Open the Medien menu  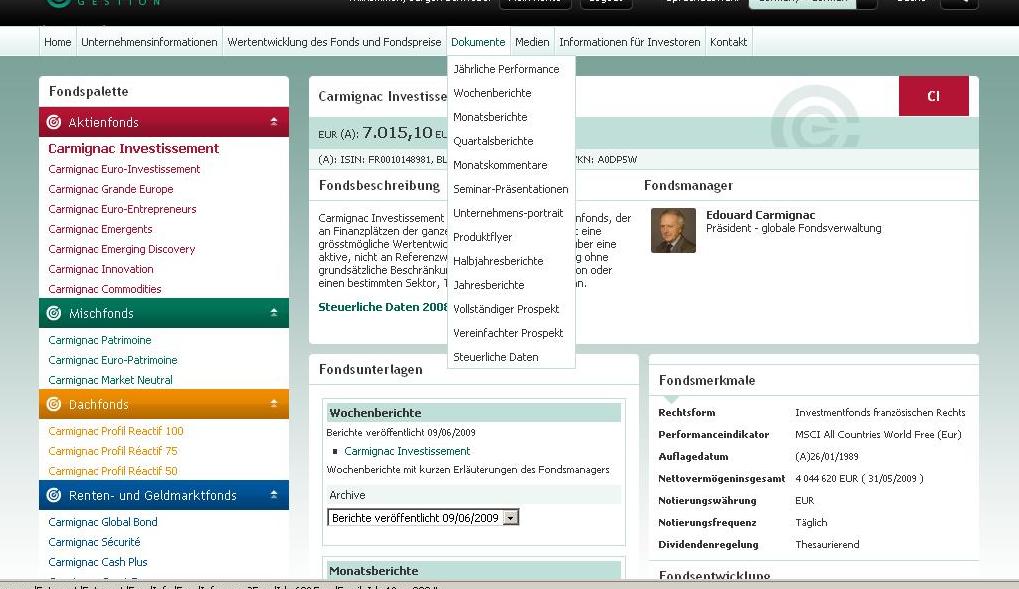[532, 42]
